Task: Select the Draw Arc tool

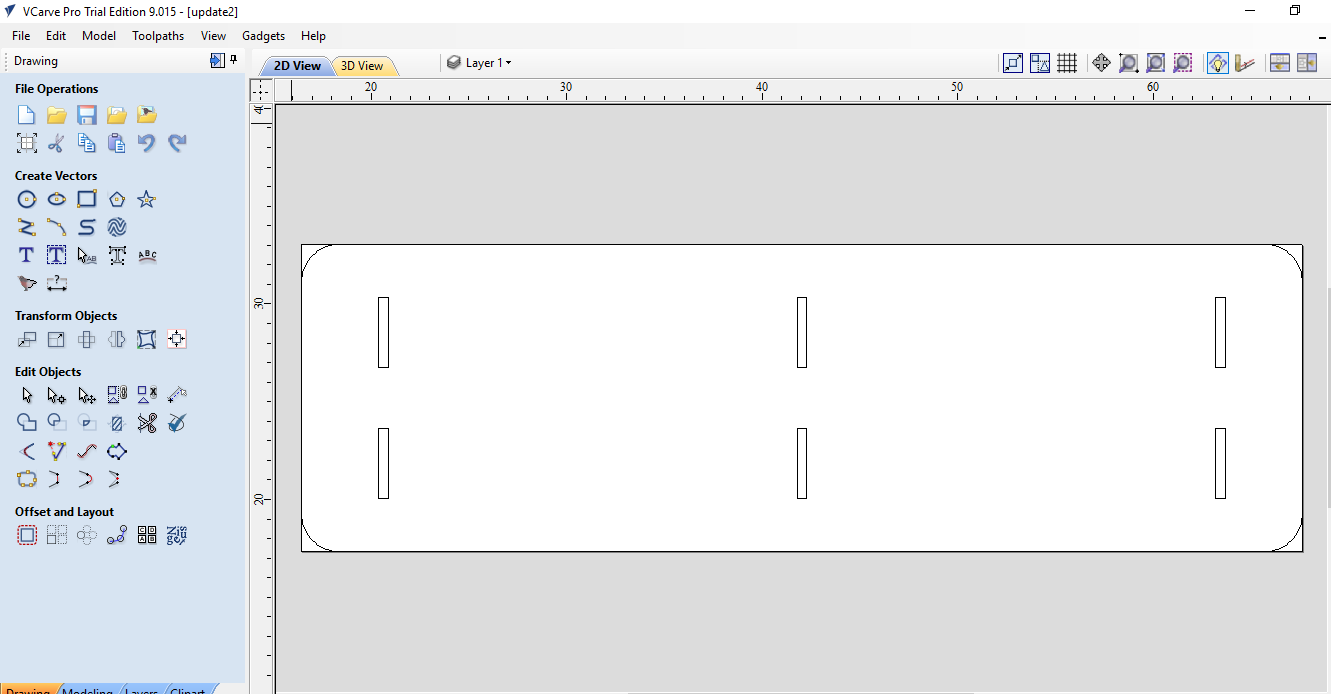Action: click(x=57, y=227)
